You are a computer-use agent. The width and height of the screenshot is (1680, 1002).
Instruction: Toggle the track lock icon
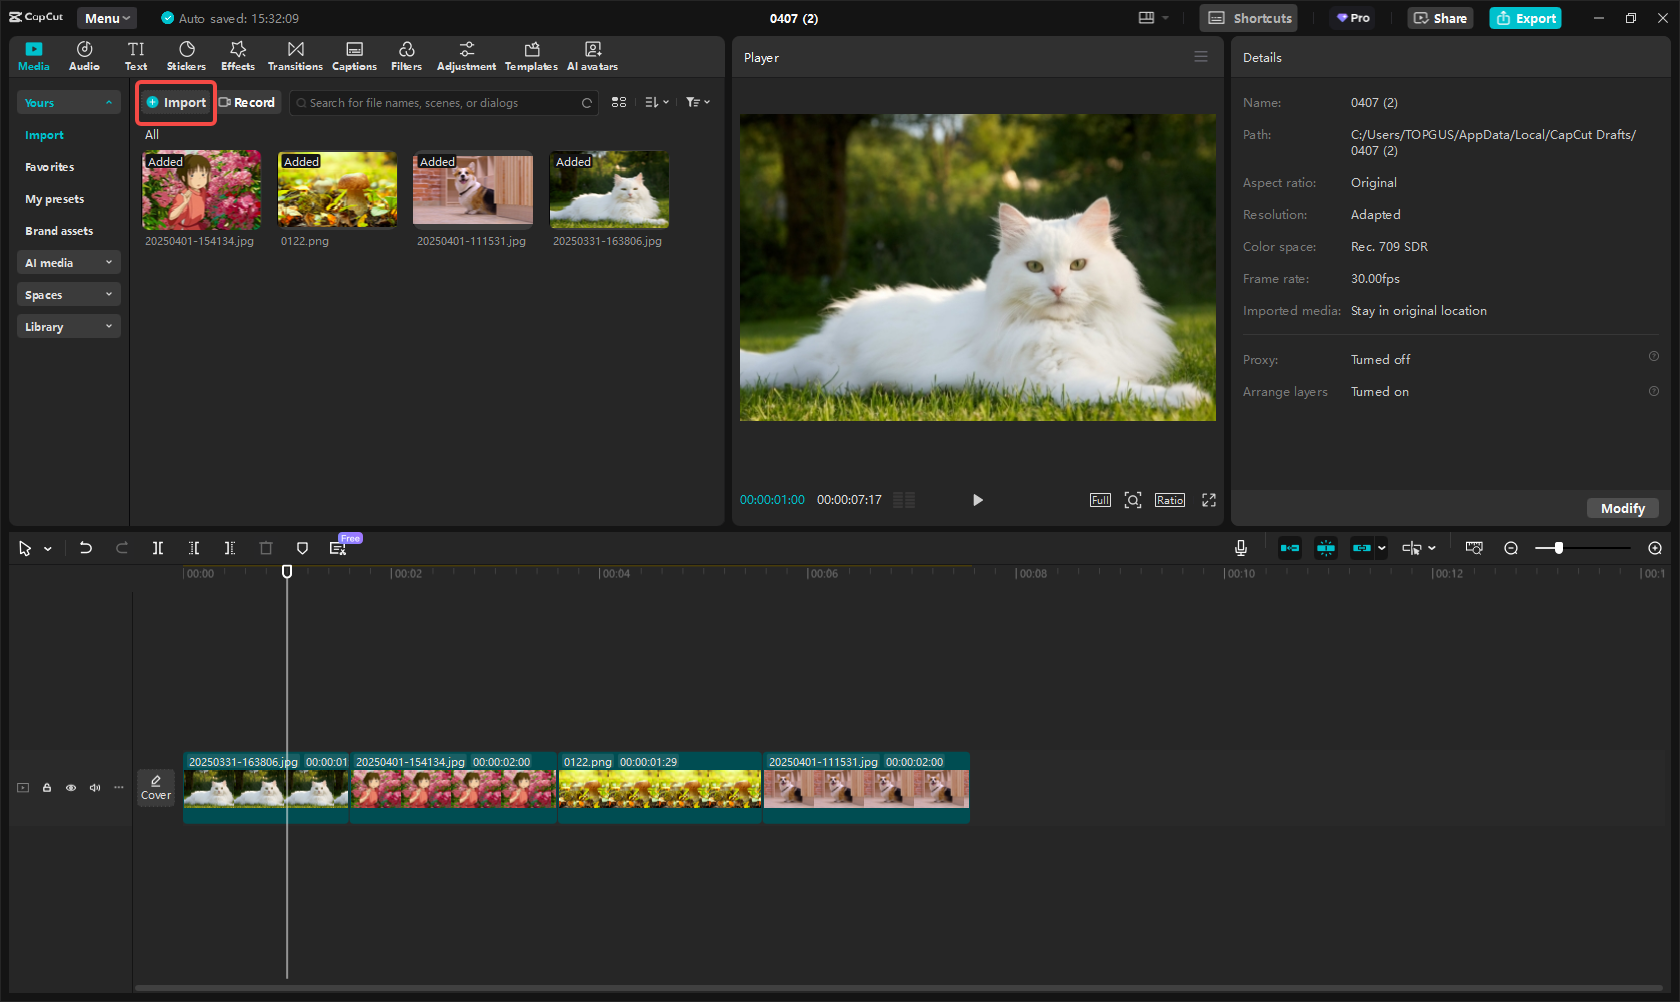coord(47,788)
